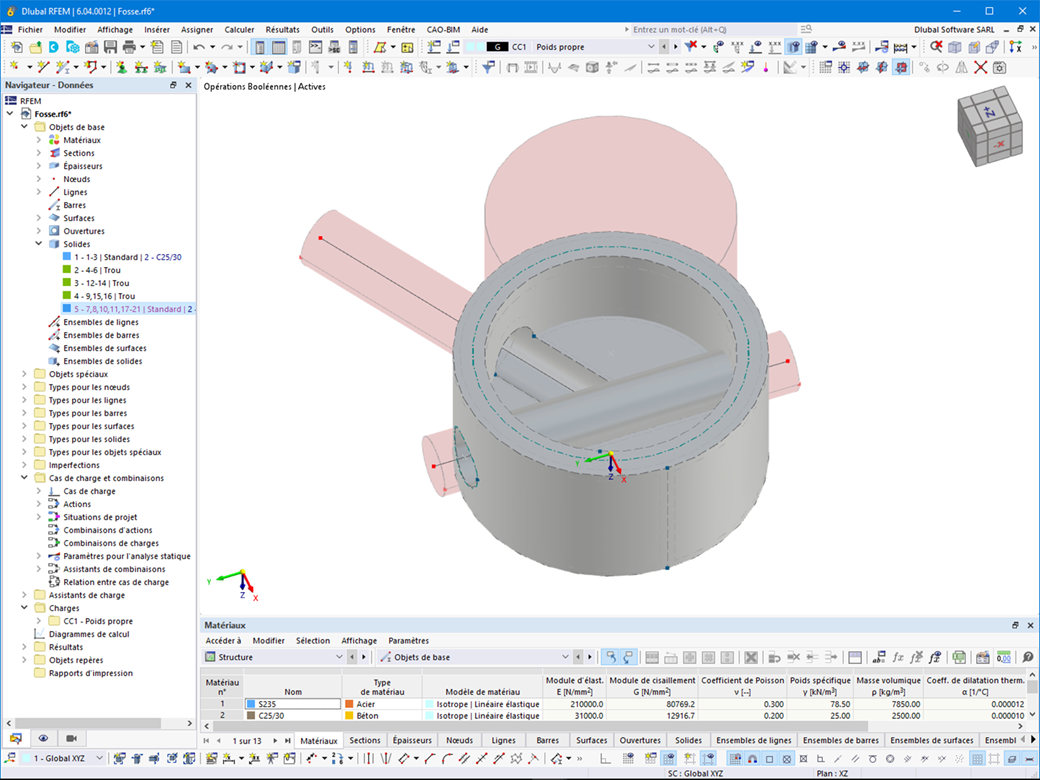Redo the last action

[227, 47]
